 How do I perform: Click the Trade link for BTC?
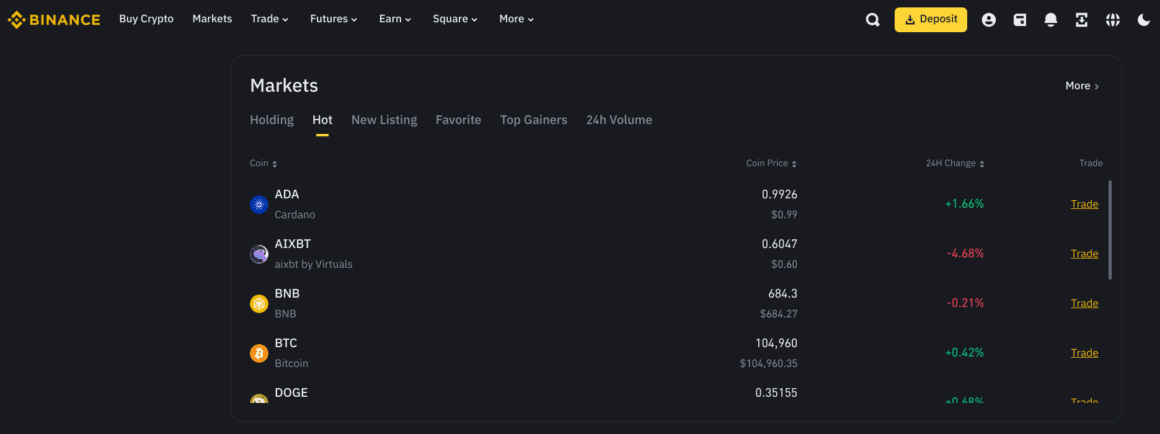(x=1085, y=353)
